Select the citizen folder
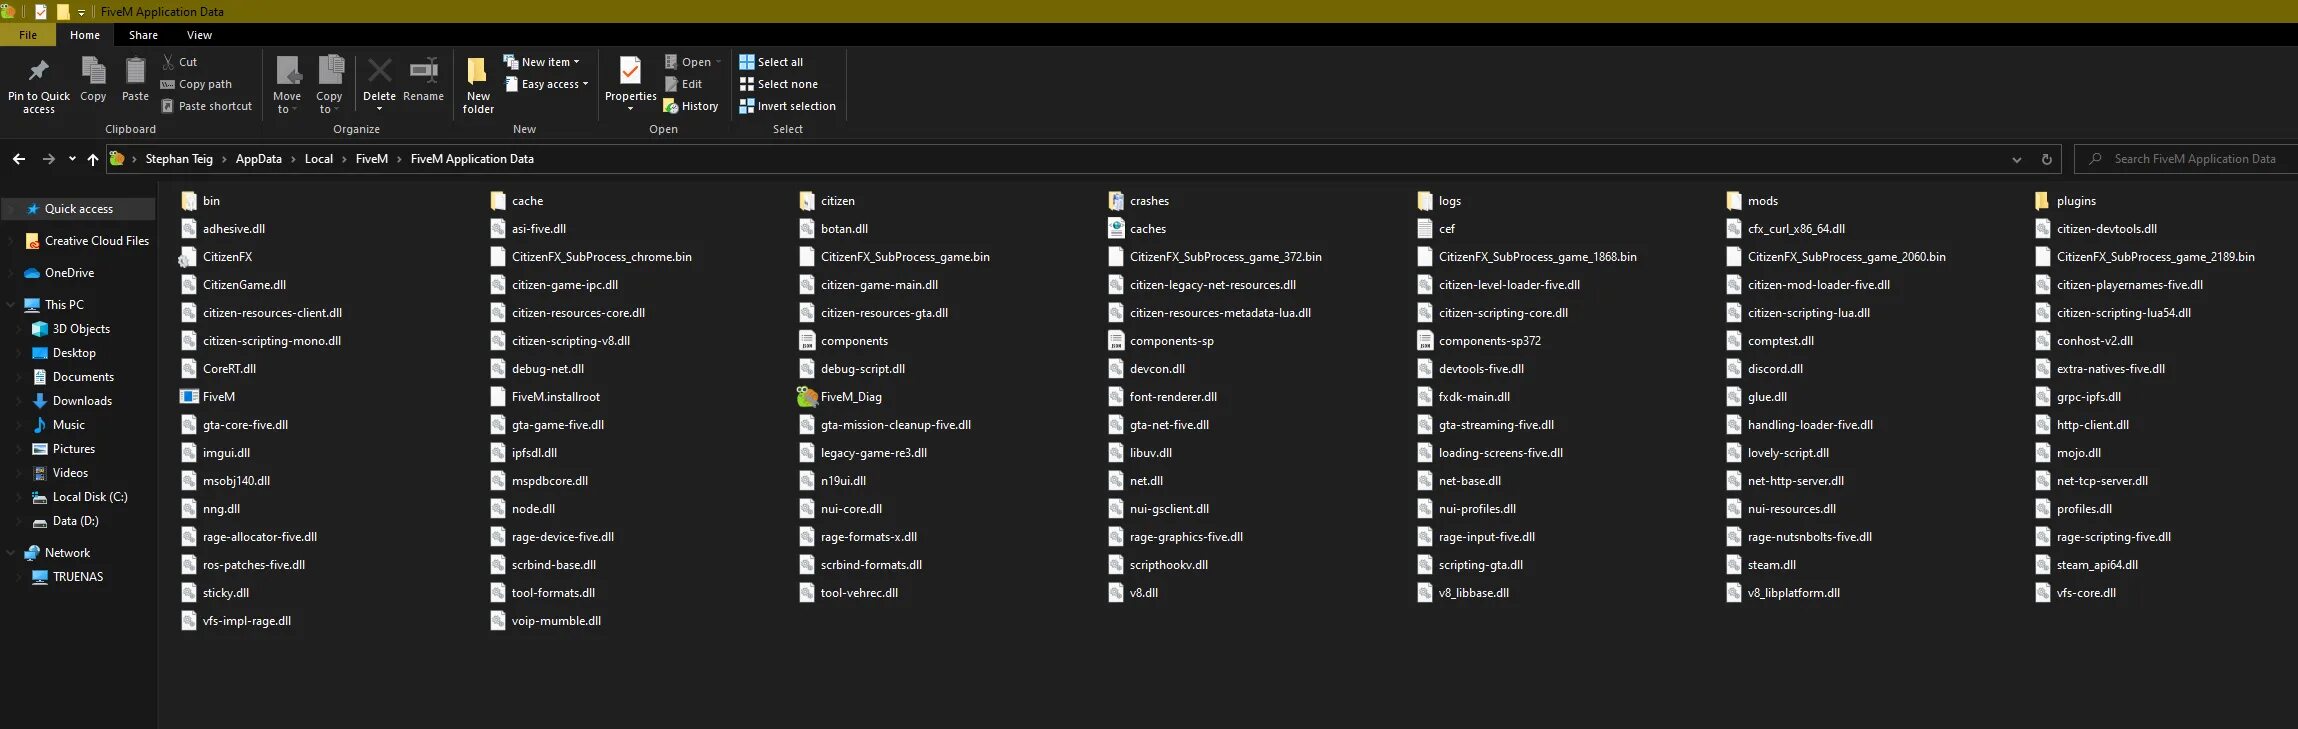2298x729 pixels. (827, 201)
